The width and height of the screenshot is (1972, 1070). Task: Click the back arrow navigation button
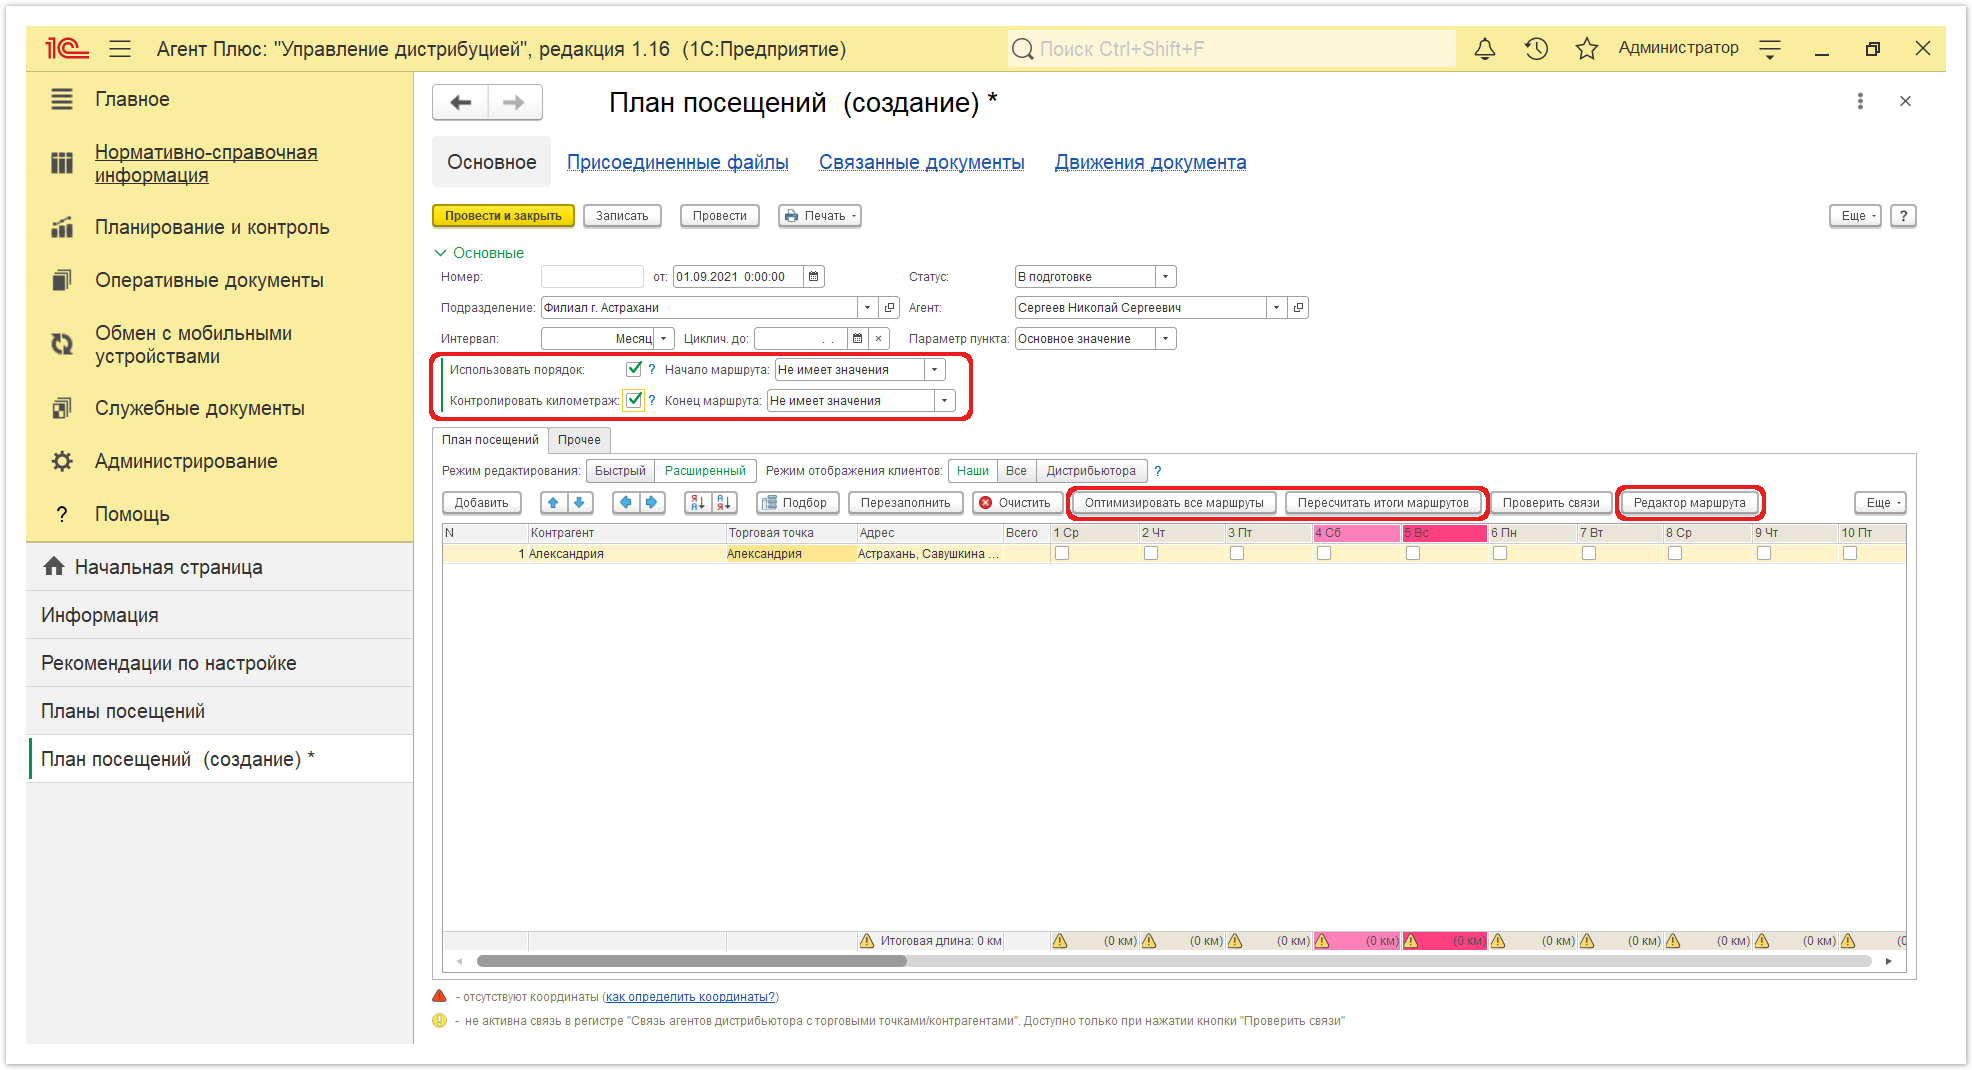461,102
